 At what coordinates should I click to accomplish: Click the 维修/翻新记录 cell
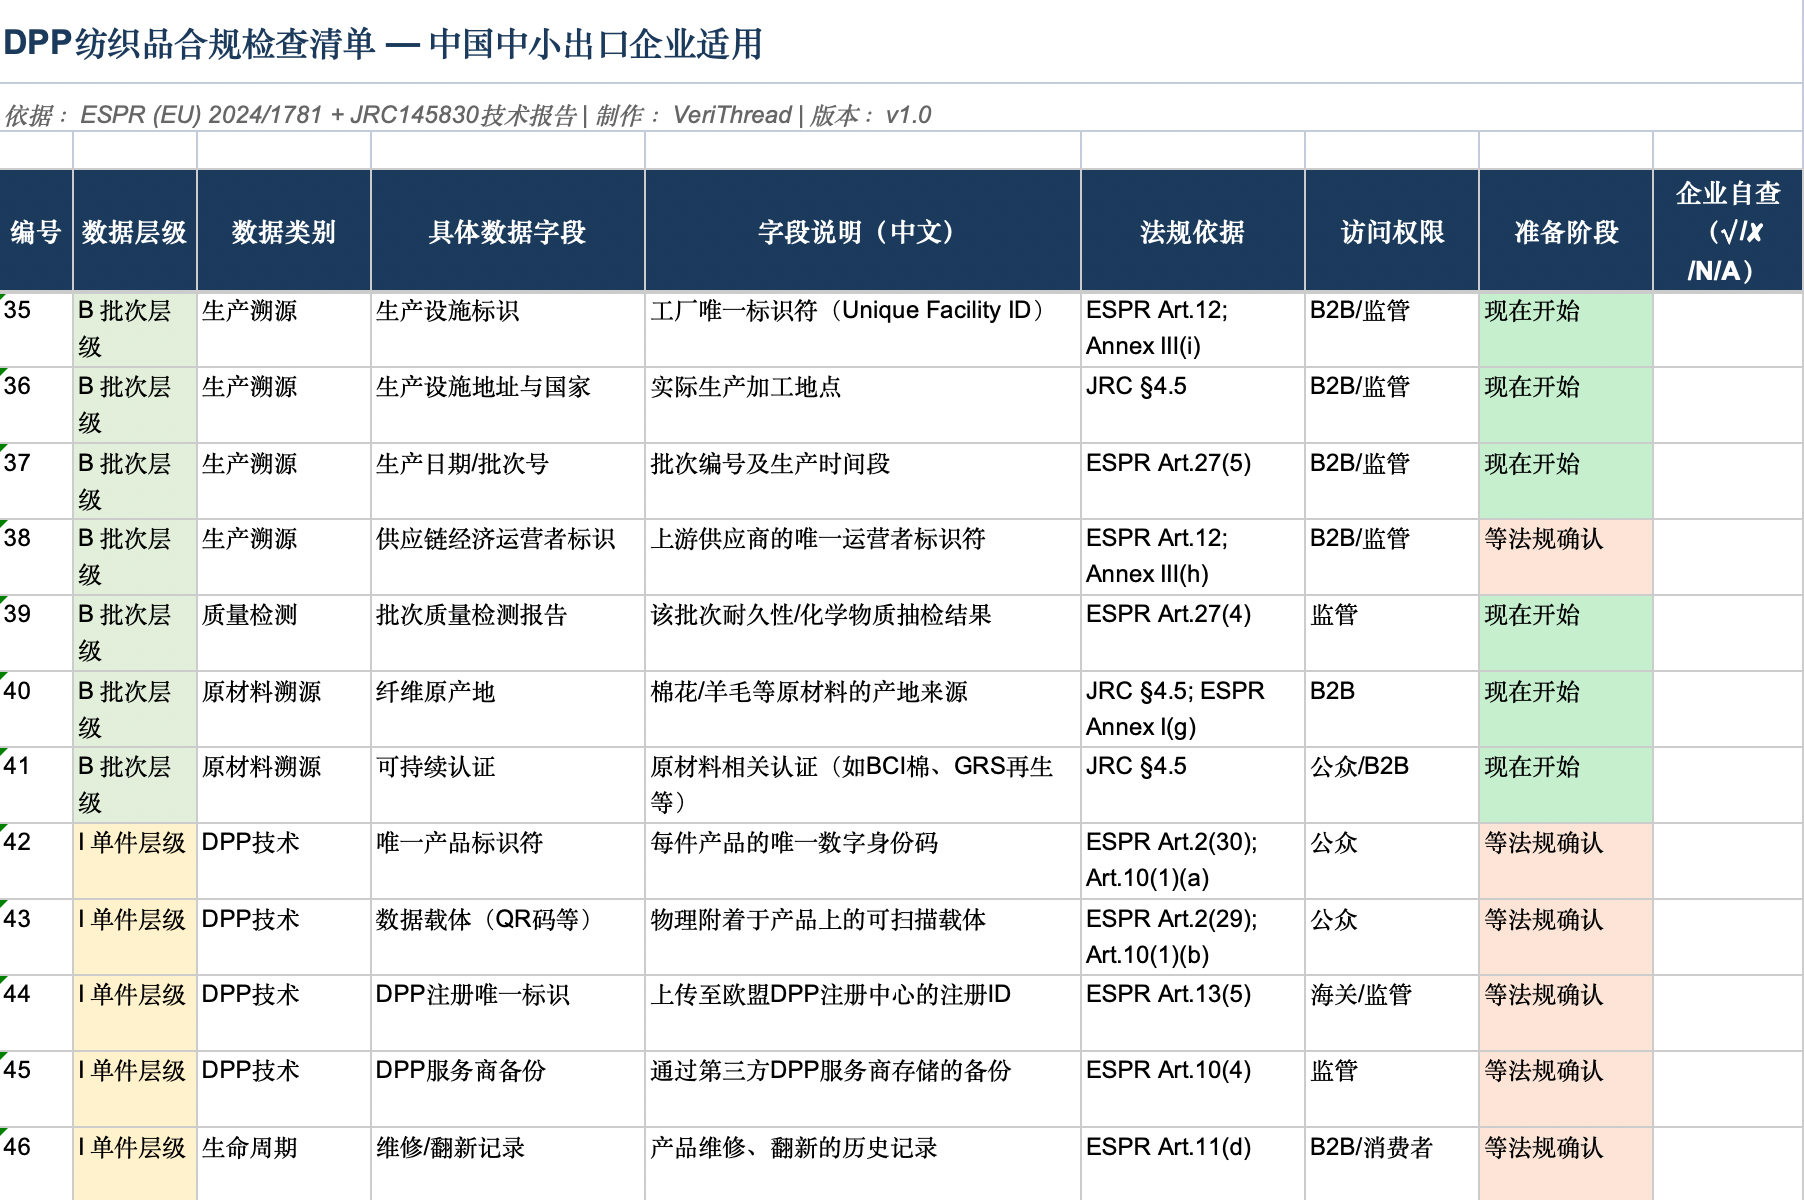tap(508, 1164)
